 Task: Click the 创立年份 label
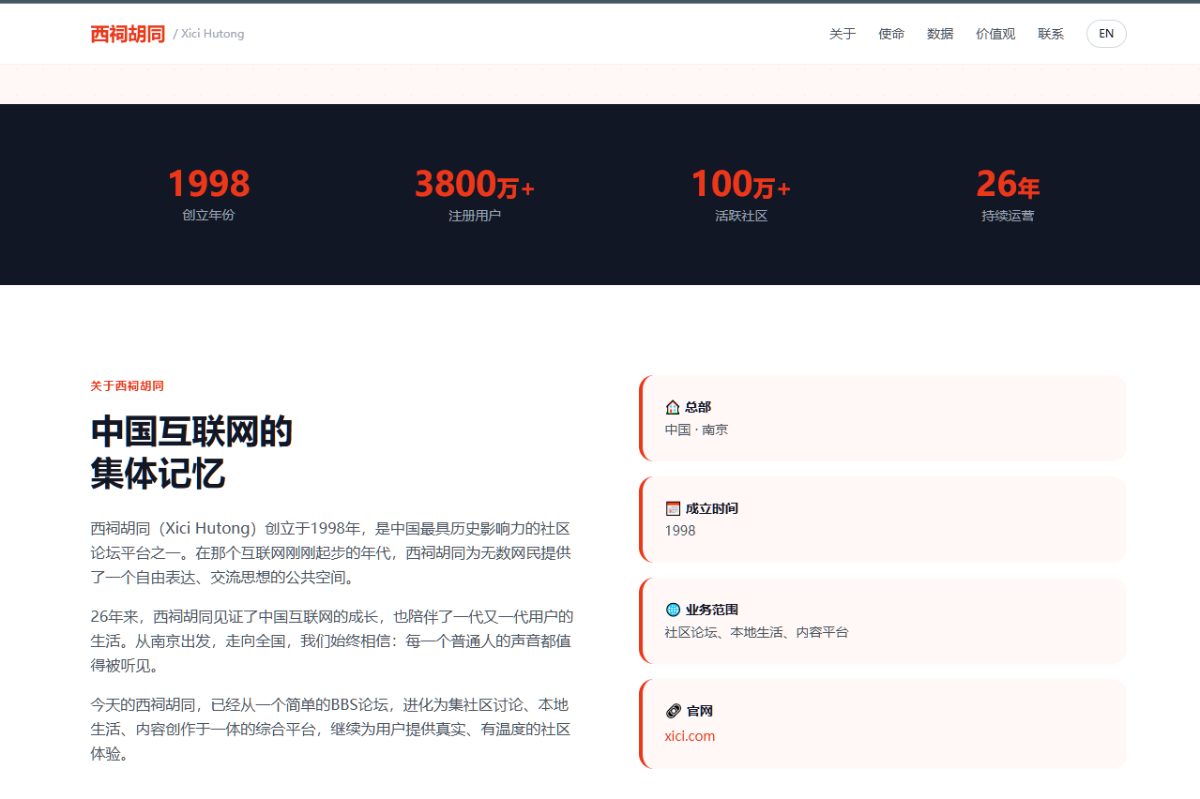(208, 215)
